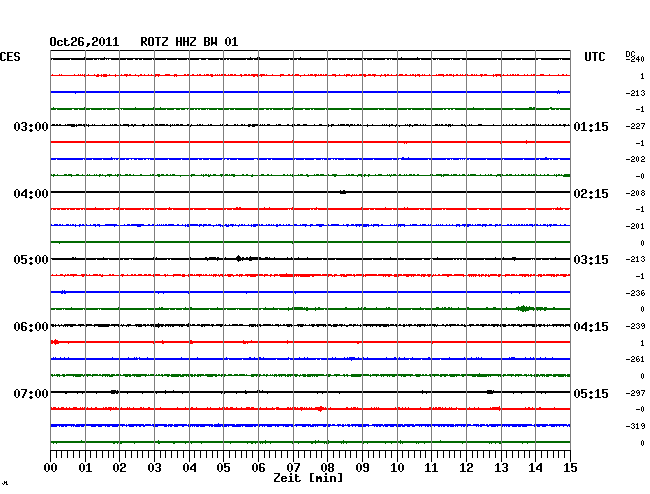Click the UTC column header
This screenshot has height=494, width=650.
point(594,57)
